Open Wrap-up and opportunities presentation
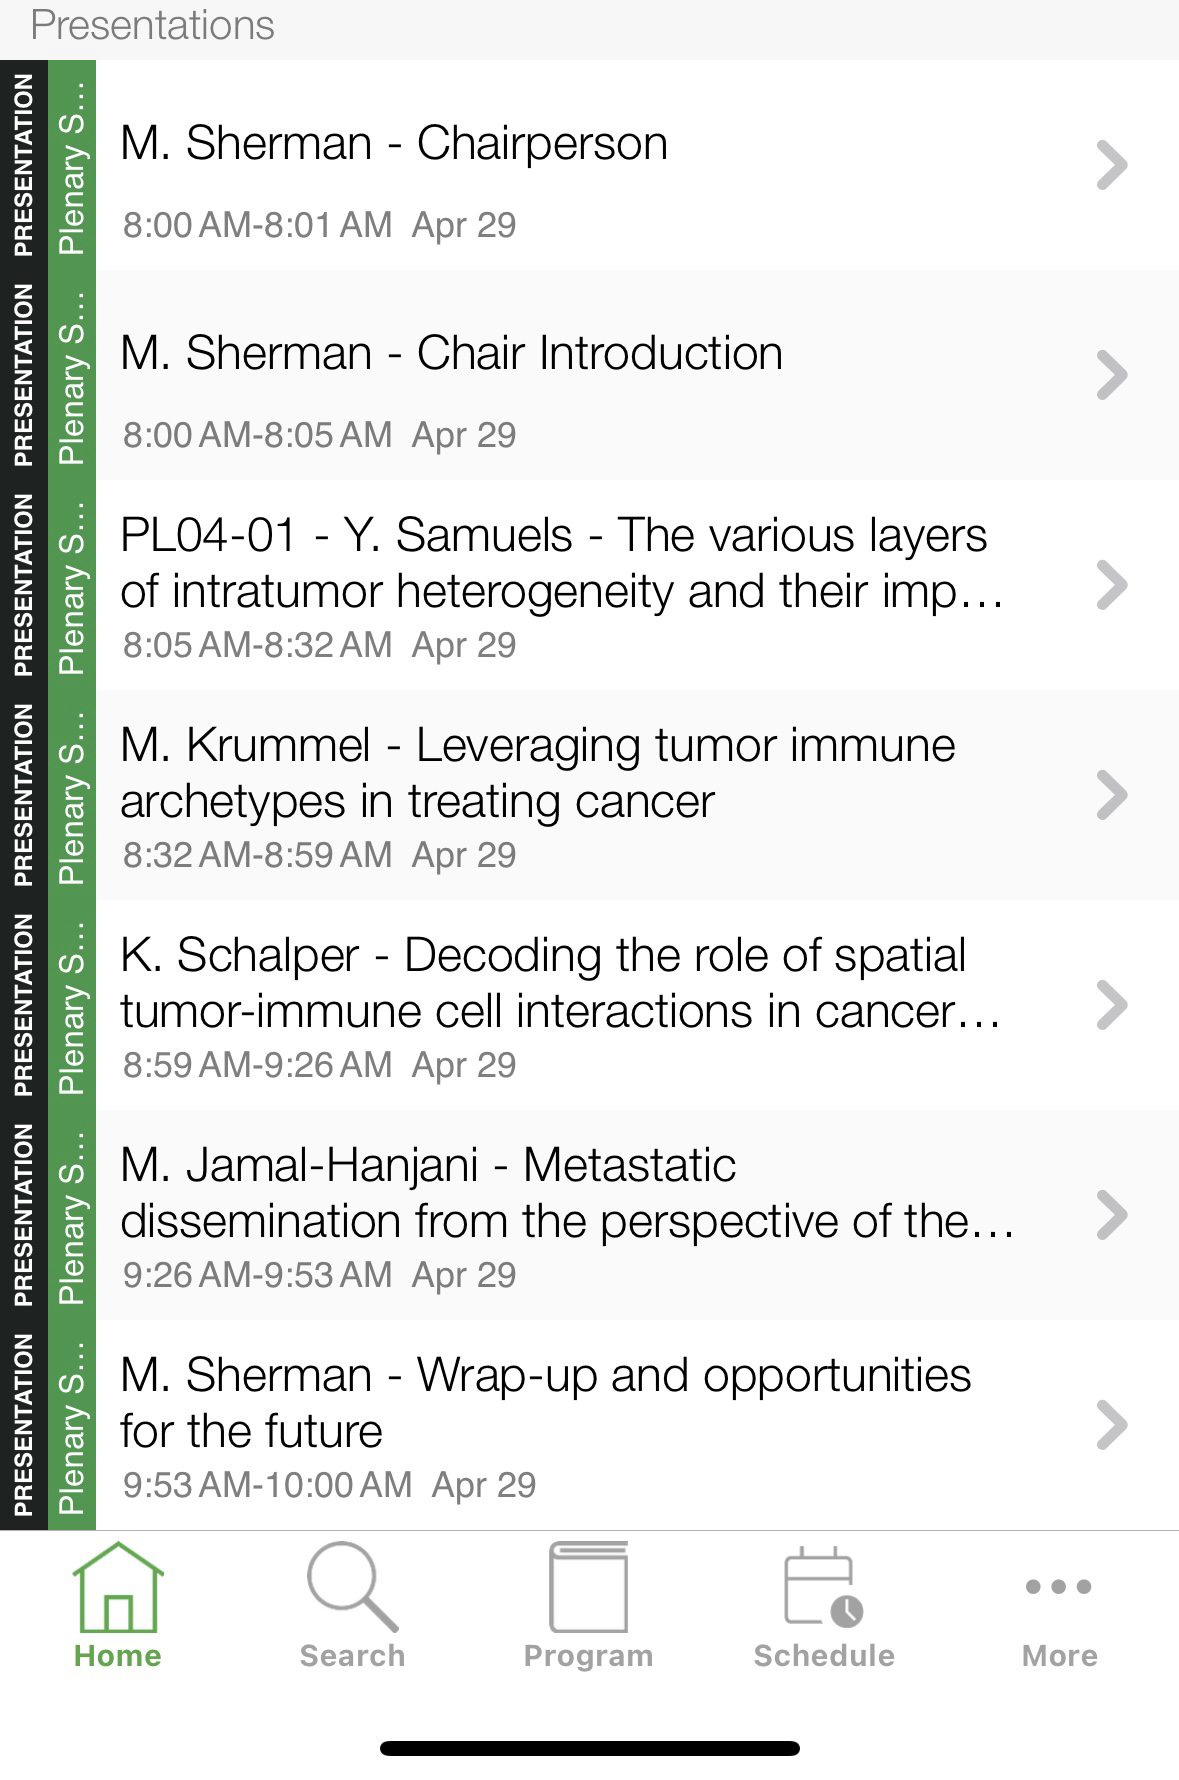The width and height of the screenshot is (1179, 1780). pyautogui.click(x=545, y=1403)
